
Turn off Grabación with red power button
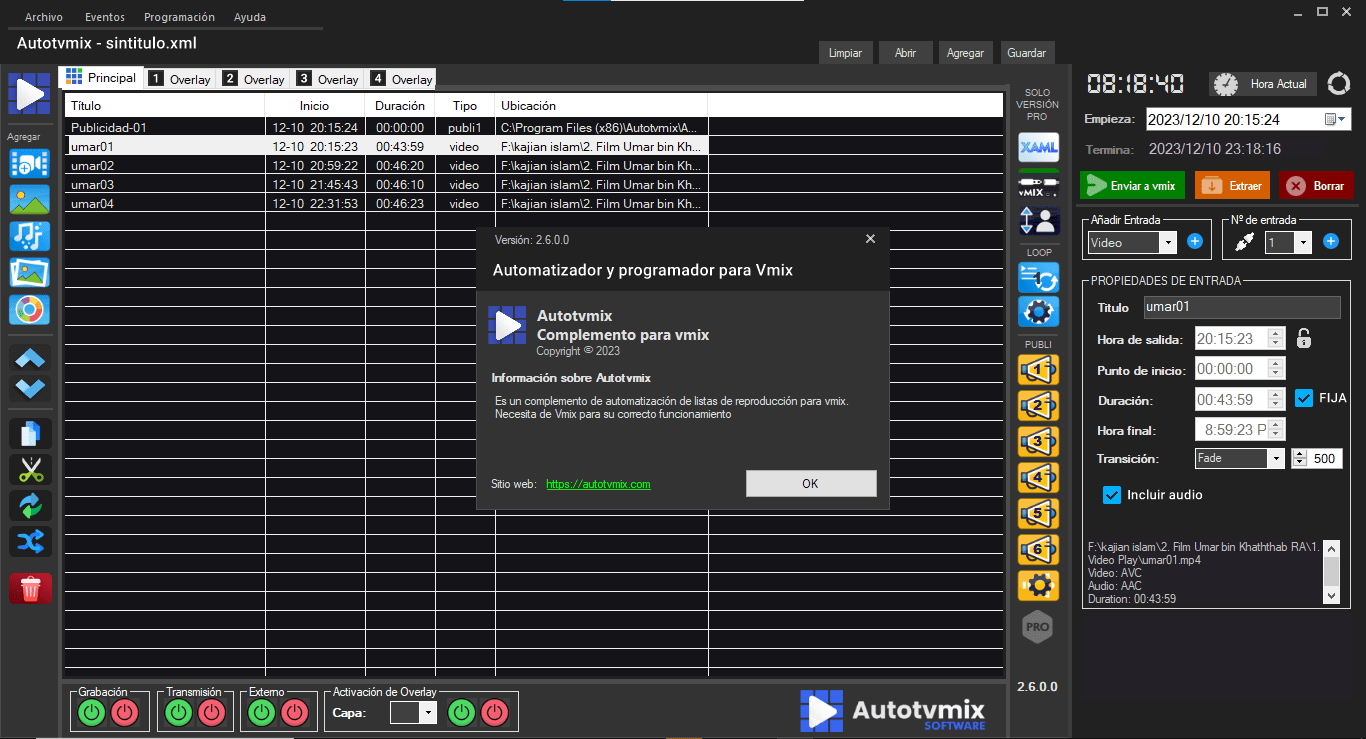tap(125, 713)
